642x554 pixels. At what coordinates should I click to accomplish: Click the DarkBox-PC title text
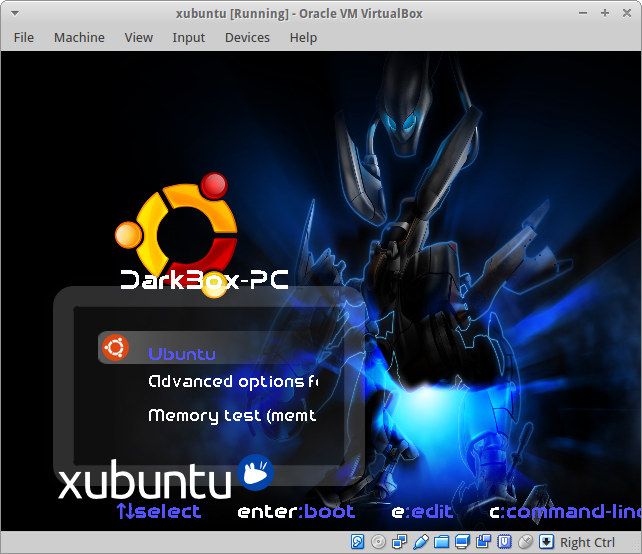[204, 280]
